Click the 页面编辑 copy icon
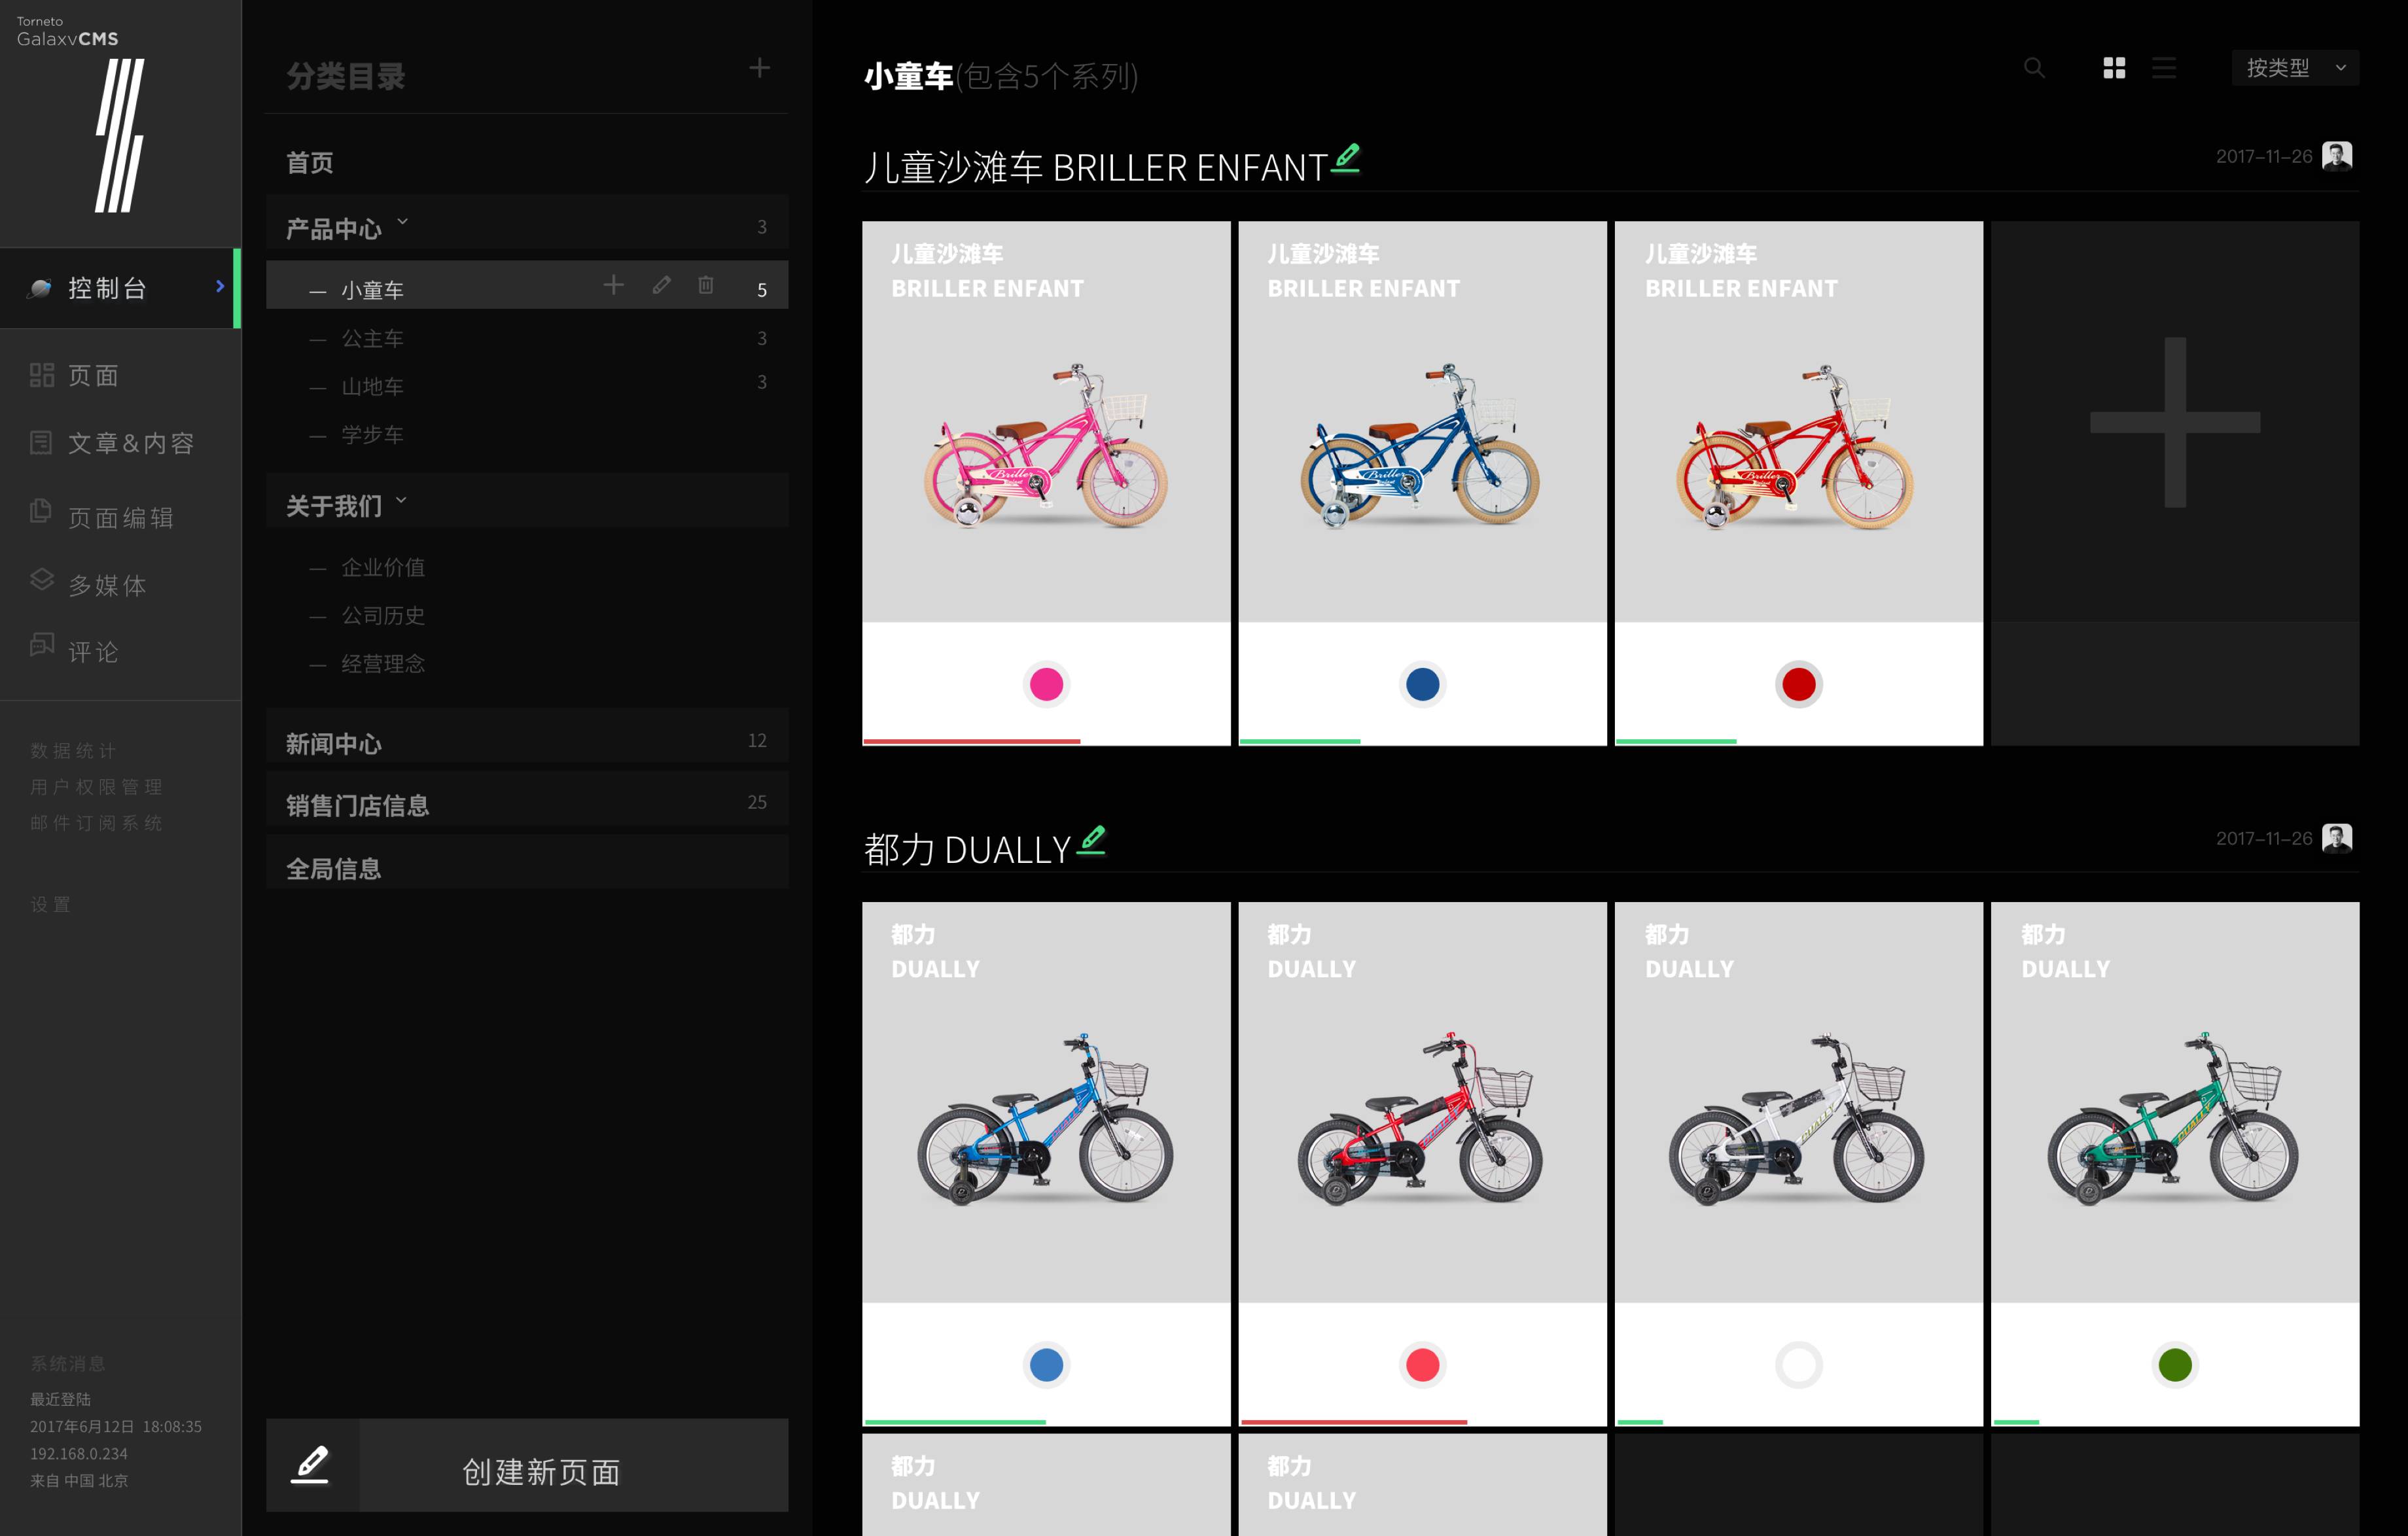 41,510
